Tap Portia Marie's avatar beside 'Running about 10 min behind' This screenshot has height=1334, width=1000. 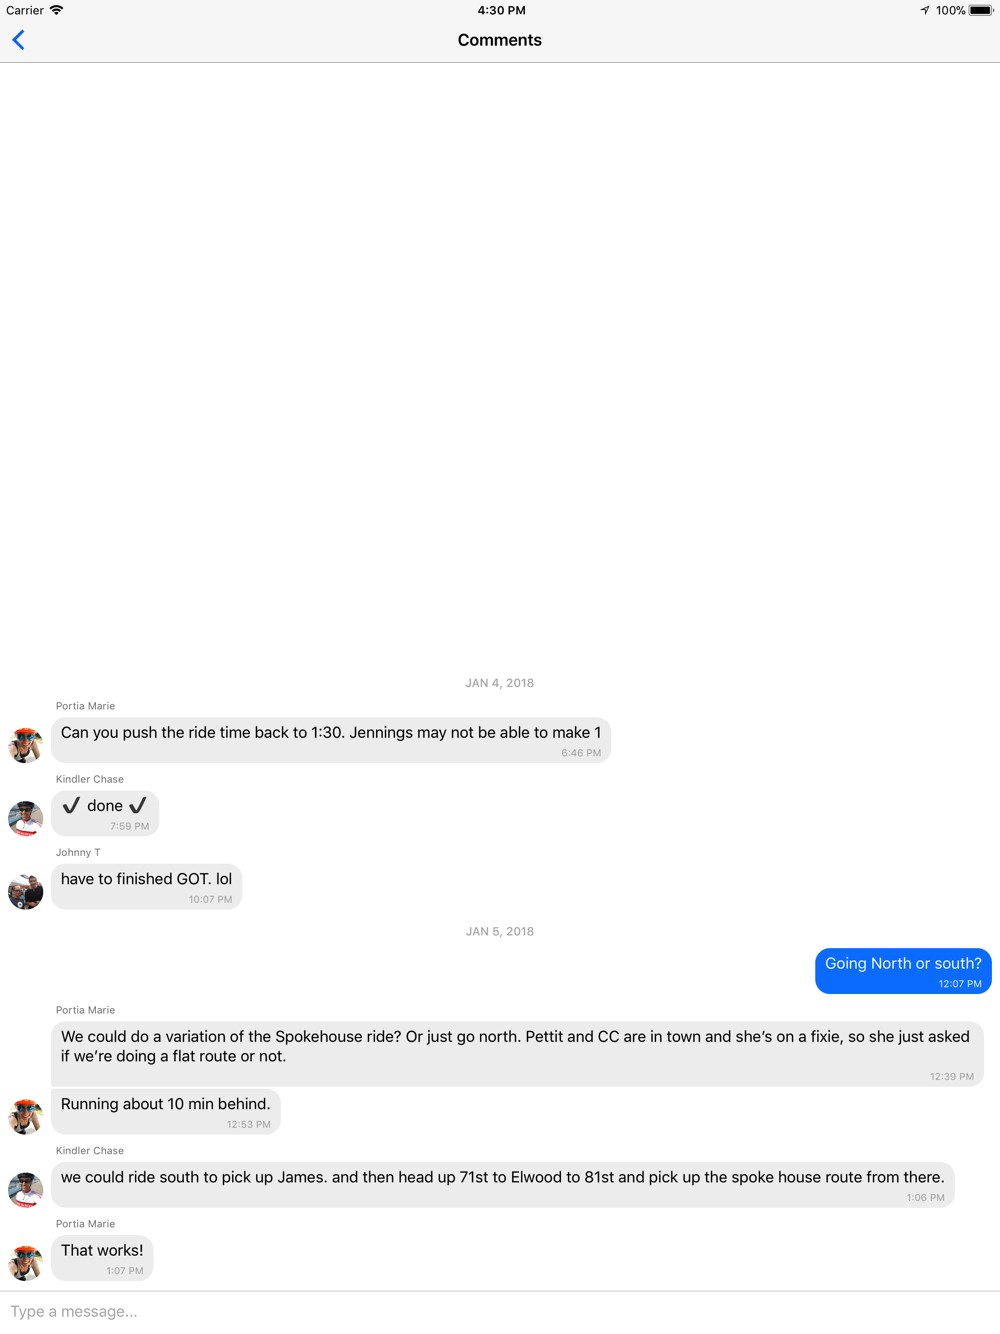click(x=26, y=1116)
